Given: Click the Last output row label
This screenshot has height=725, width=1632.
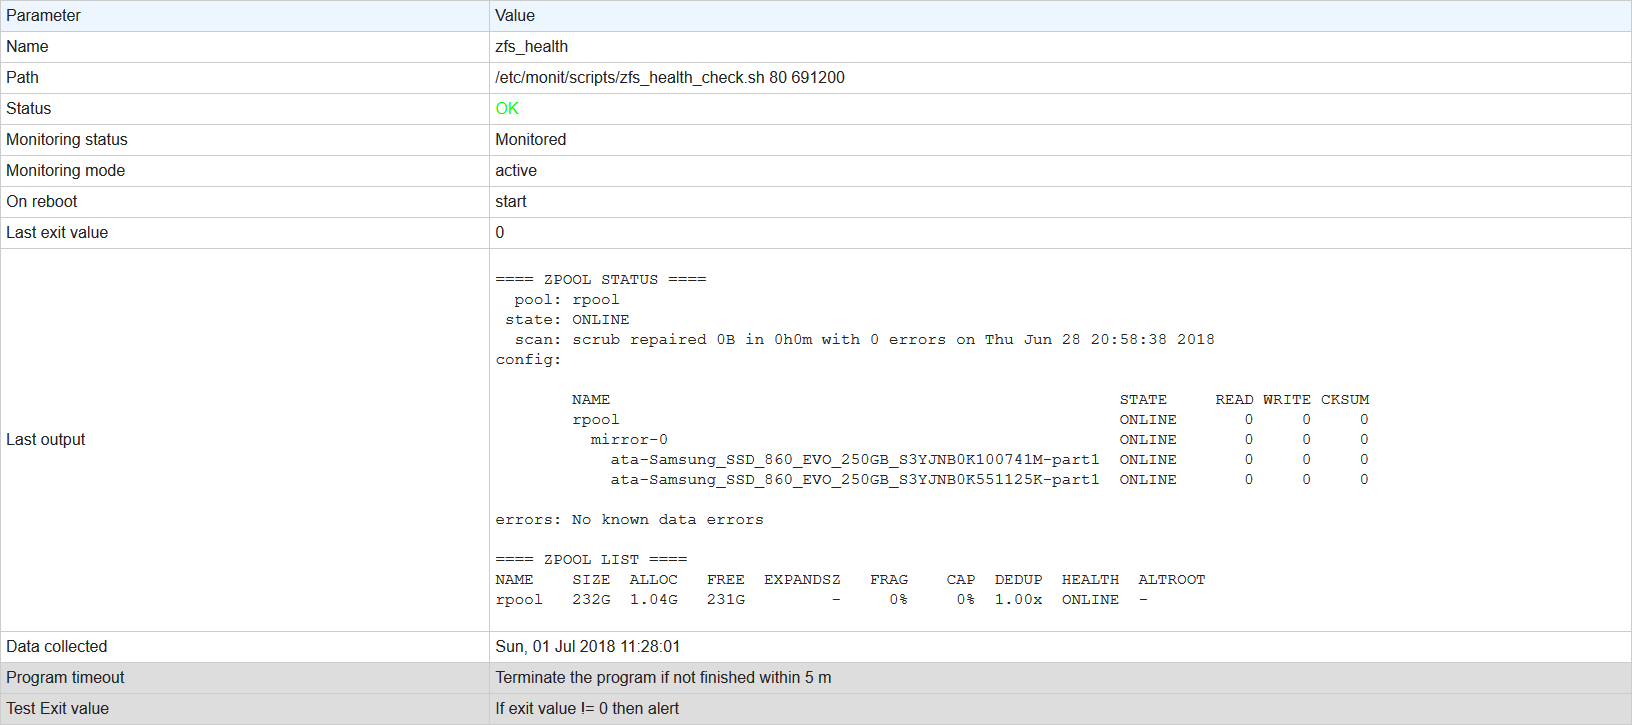Looking at the screenshot, I should tap(46, 439).
